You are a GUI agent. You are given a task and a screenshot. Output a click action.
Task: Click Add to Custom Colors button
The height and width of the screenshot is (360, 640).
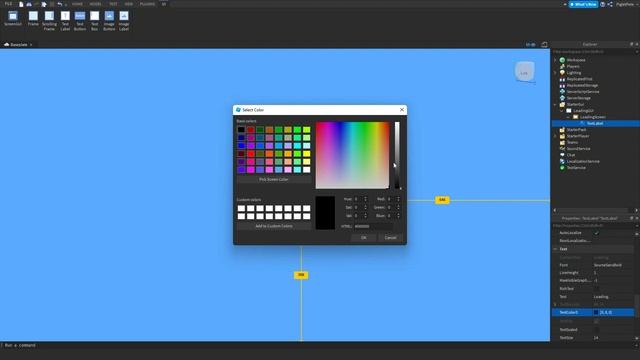[x=273, y=226]
